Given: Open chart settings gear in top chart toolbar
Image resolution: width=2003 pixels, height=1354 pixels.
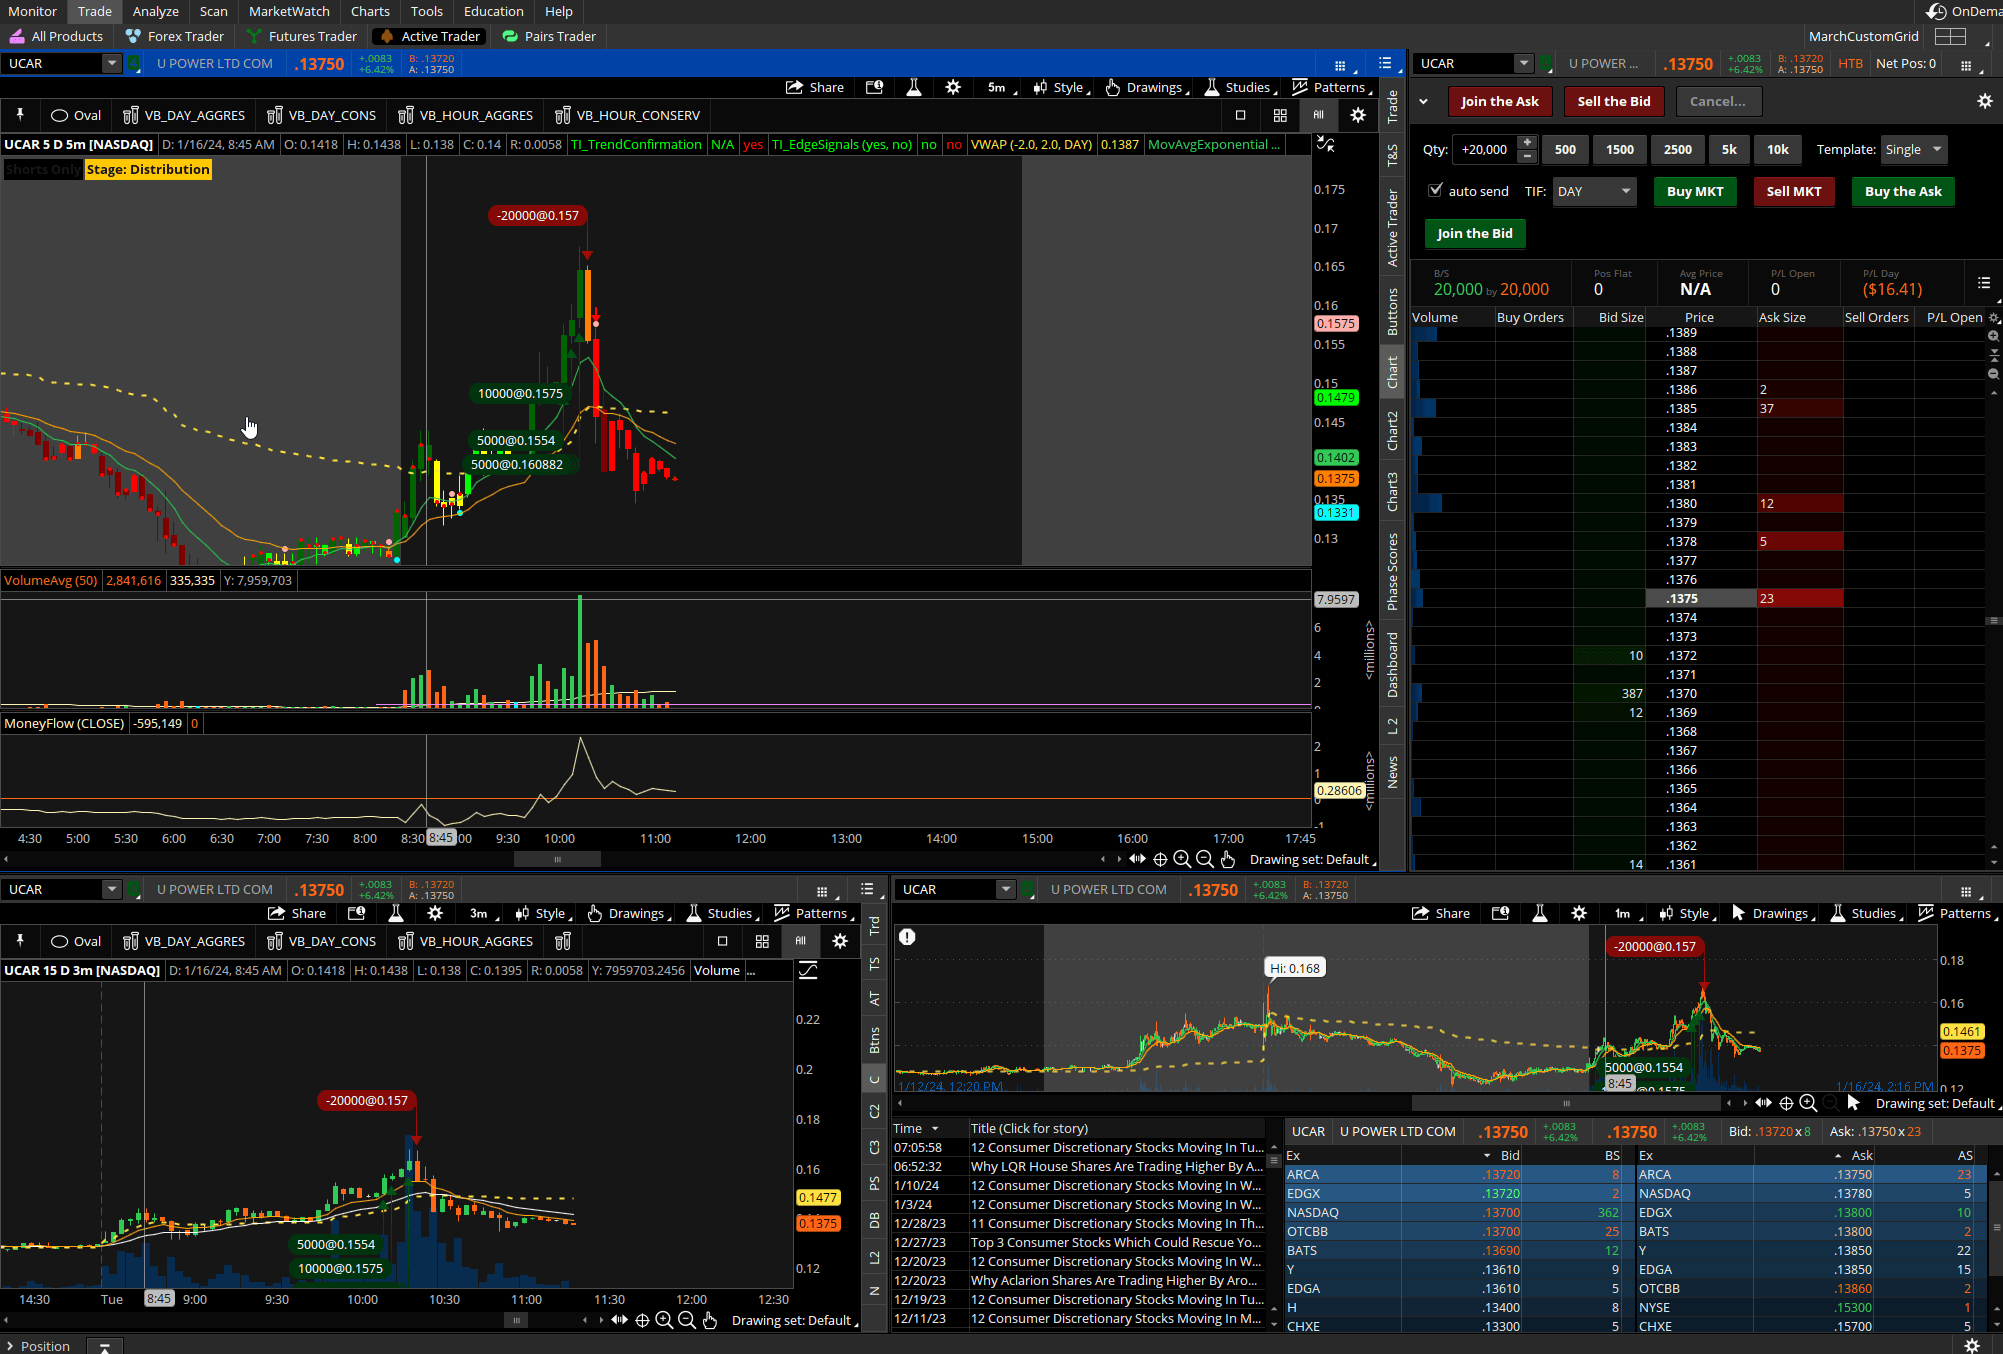Looking at the screenshot, I should pos(953,88).
